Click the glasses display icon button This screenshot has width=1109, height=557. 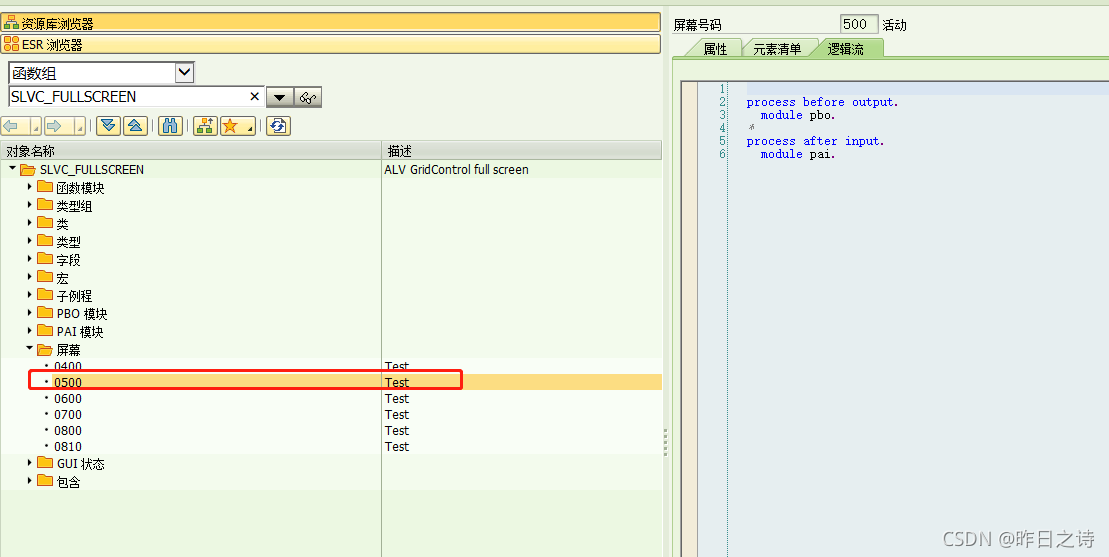tap(308, 98)
